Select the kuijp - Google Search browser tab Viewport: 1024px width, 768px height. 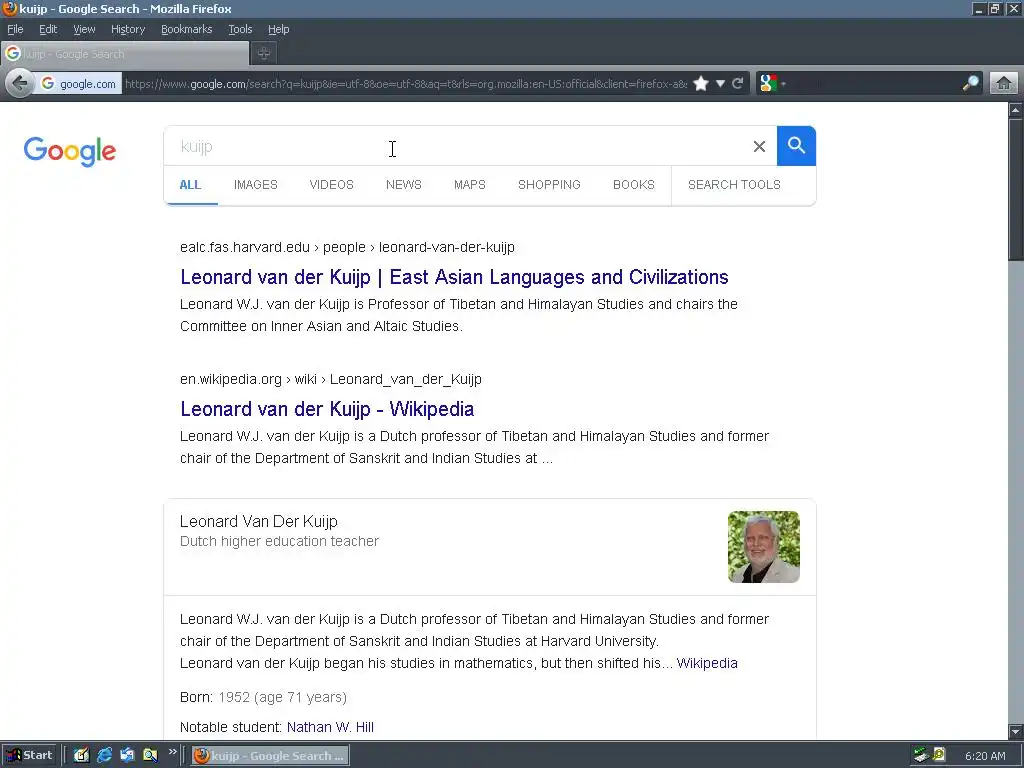point(125,54)
